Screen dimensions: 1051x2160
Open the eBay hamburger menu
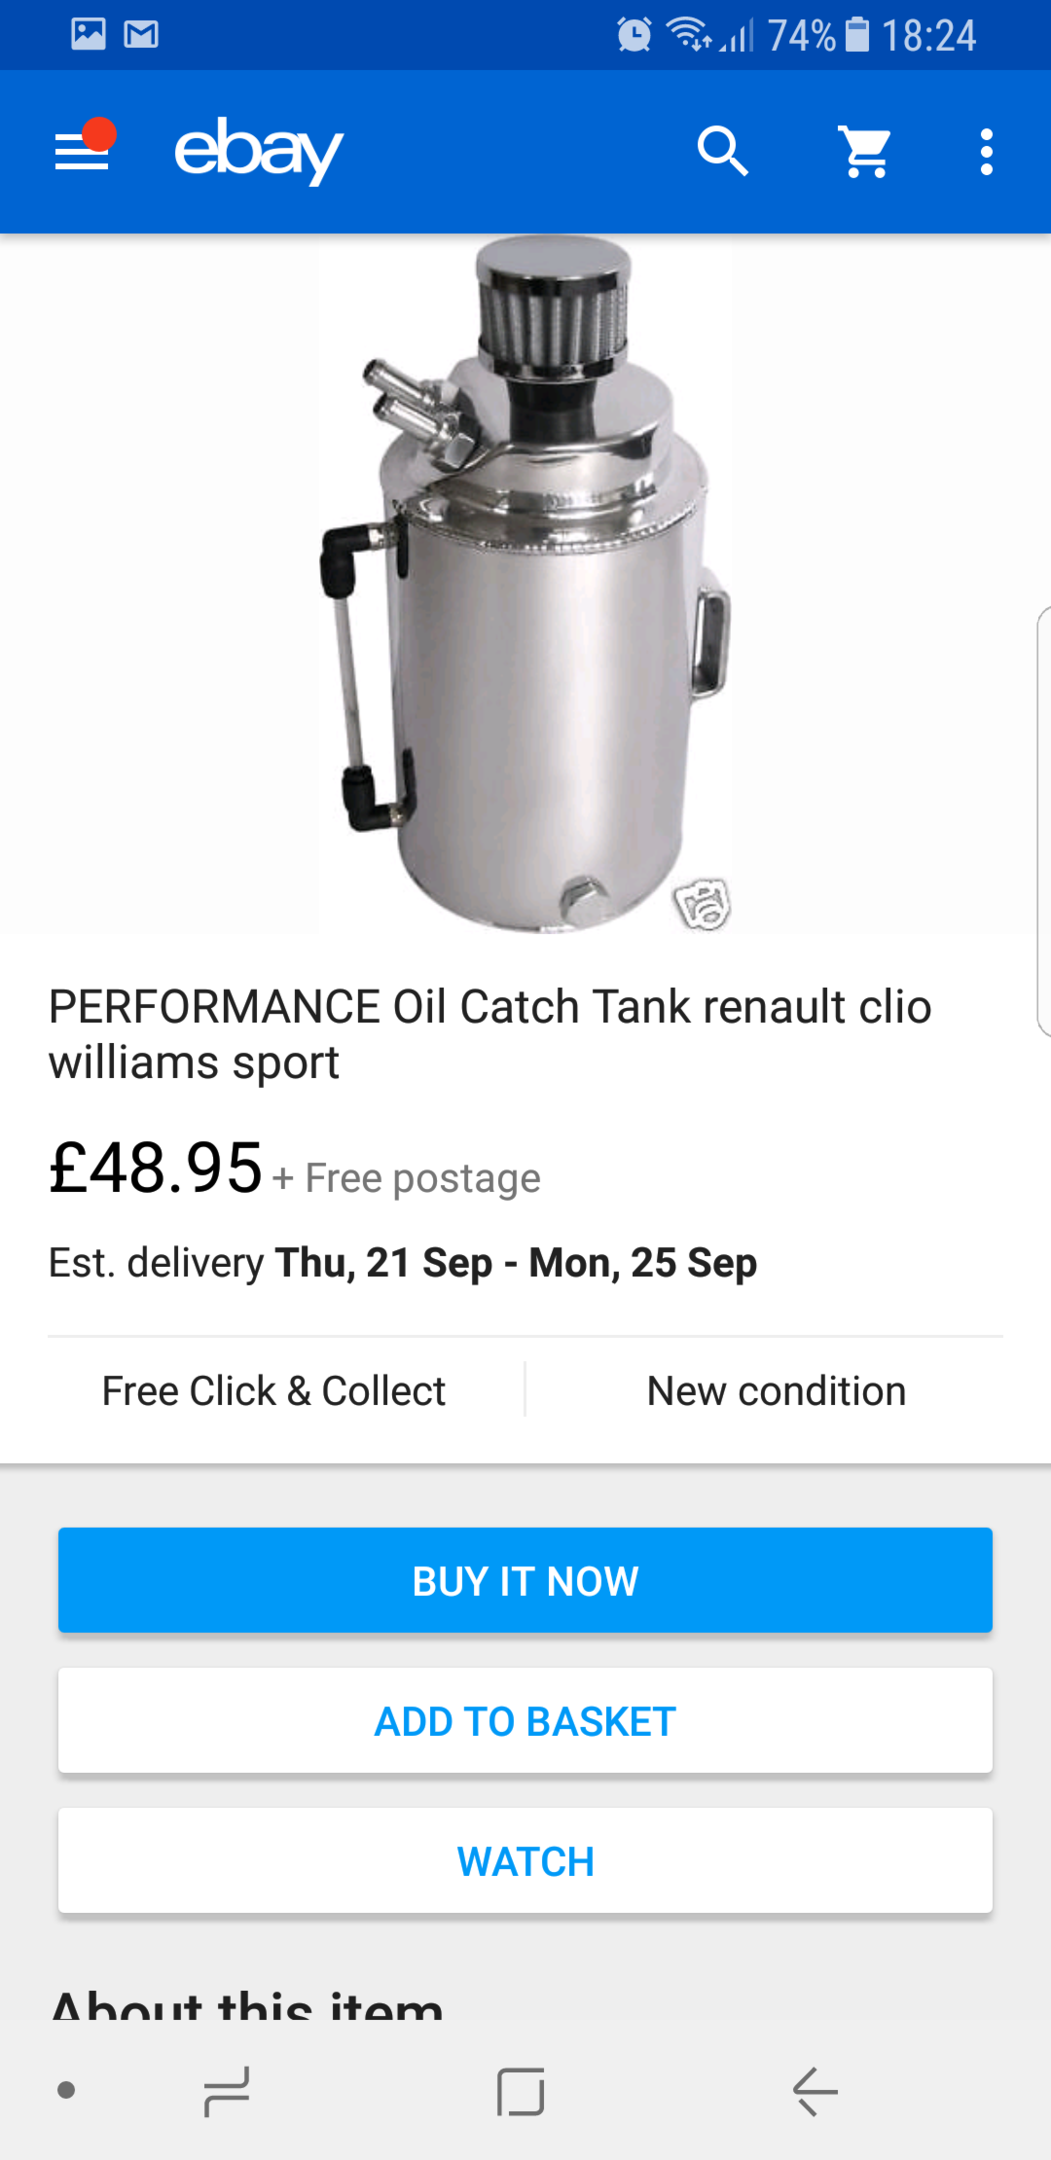[x=82, y=152]
